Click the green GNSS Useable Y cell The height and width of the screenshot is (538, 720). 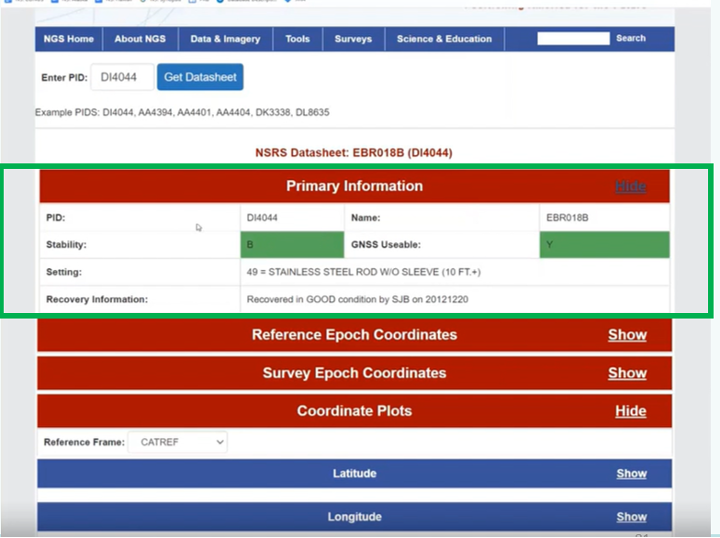click(x=604, y=244)
